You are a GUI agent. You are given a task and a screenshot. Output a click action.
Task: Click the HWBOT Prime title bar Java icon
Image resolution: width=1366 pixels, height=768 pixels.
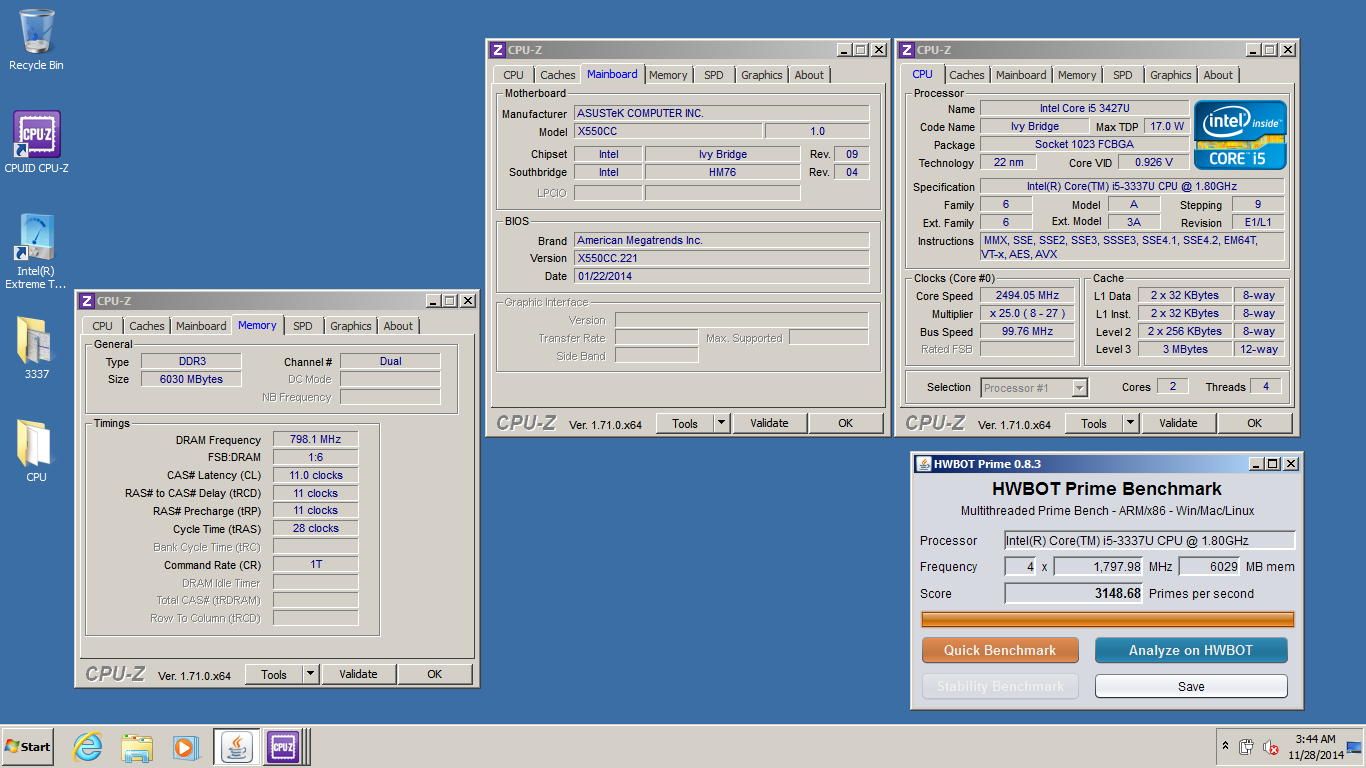923,464
